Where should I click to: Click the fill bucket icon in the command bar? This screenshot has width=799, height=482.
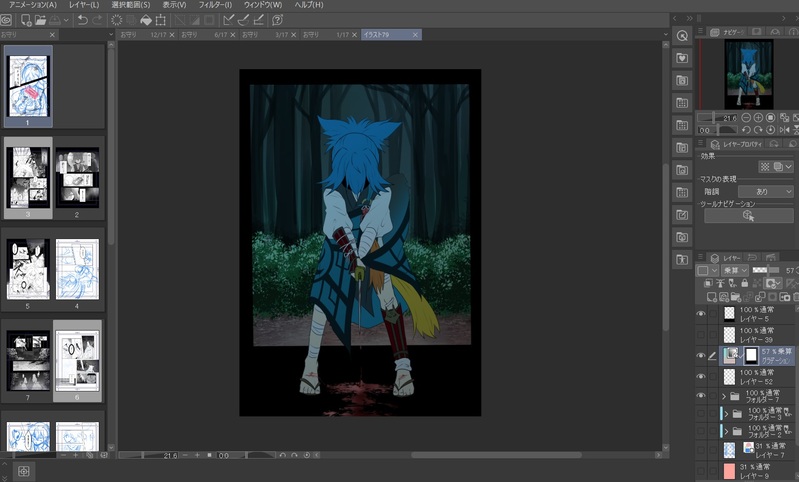click(146, 20)
